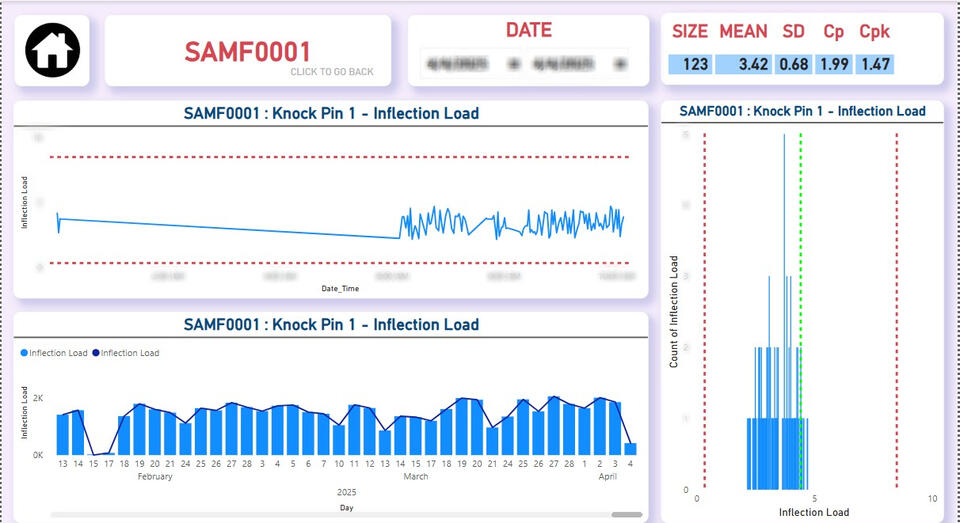Click the CLICK TO GO BACK link
960x523 pixels.
[x=332, y=72]
